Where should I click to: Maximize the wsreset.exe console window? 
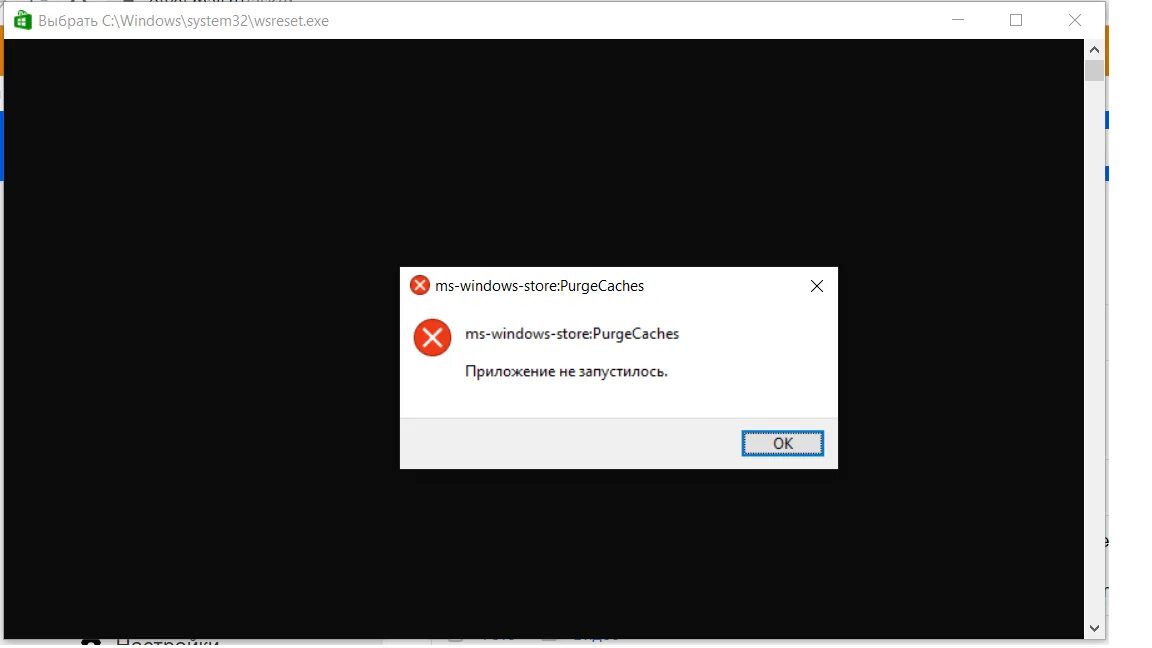(x=1015, y=20)
